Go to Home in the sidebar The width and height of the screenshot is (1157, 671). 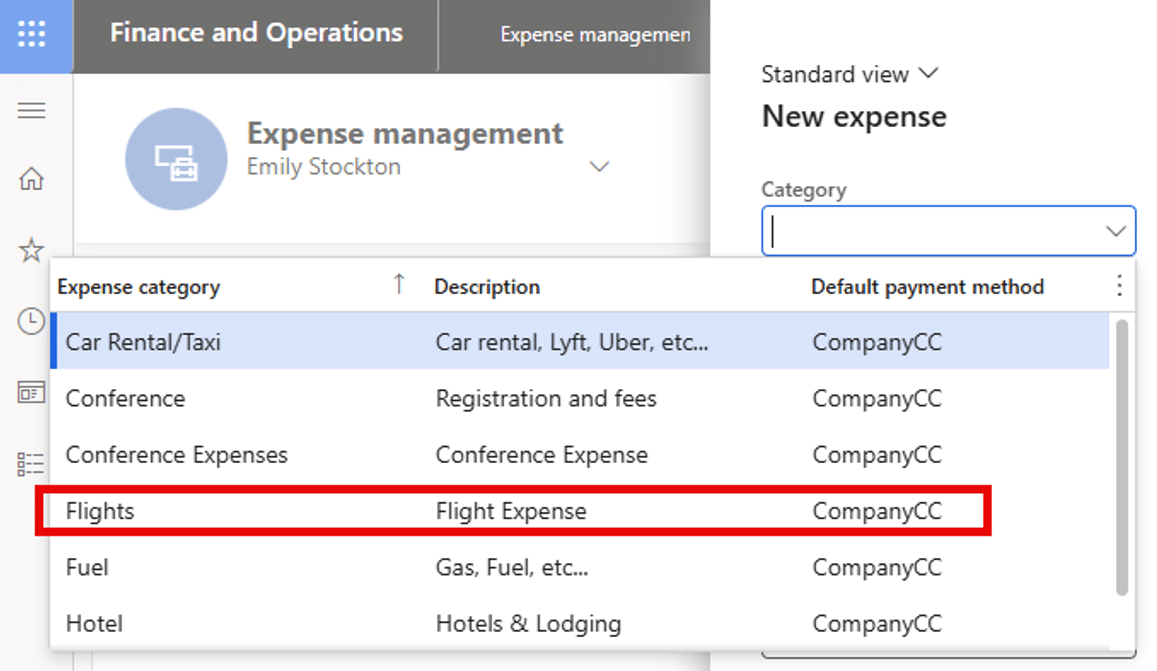[x=32, y=179]
